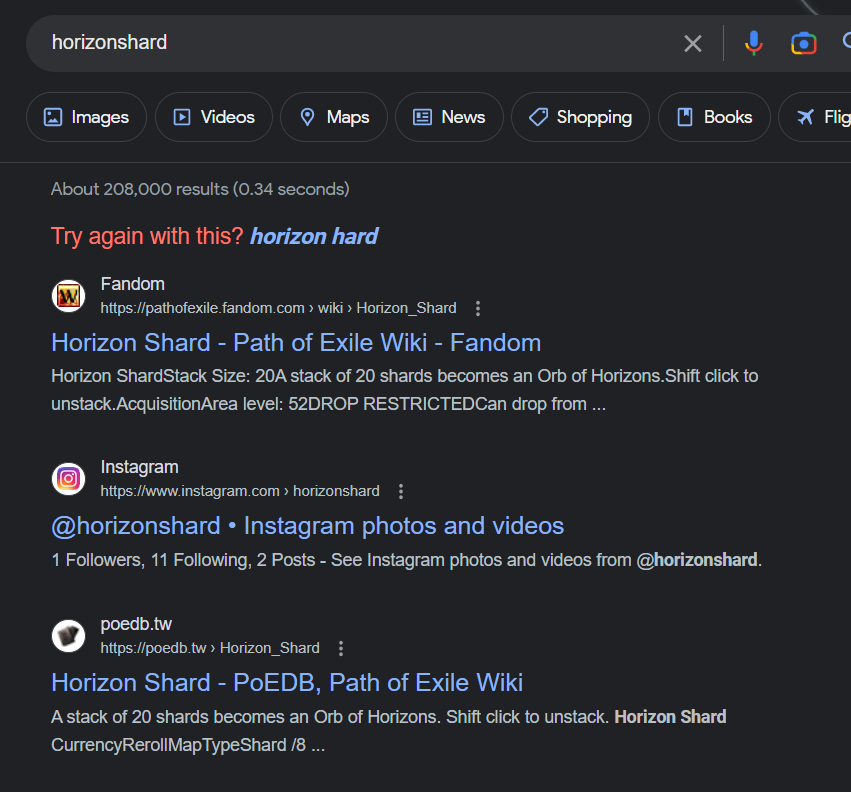Open Horizon Shard - PoEDB, Path of Exile Wiki
This screenshot has height=792, width=851.
[x=287, y=683]
